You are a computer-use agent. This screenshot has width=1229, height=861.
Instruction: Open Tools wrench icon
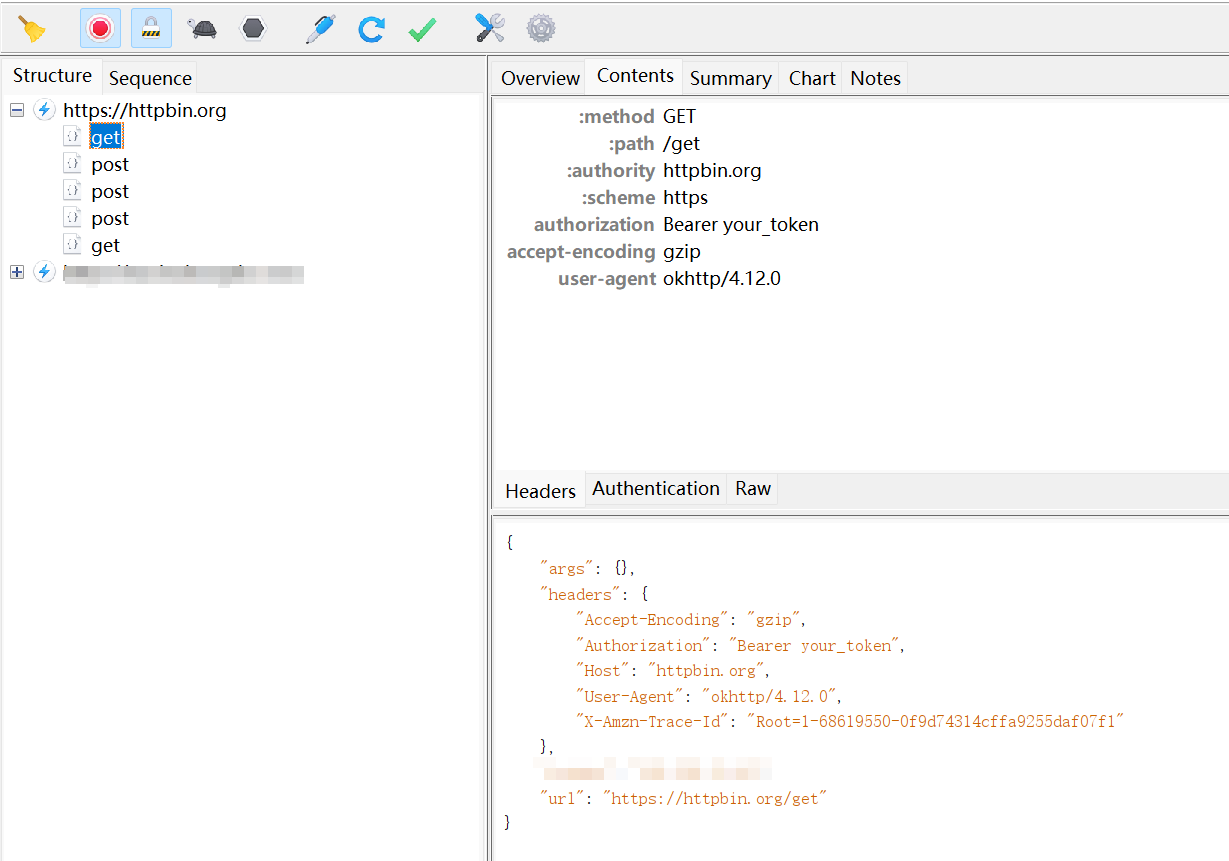point(490,28)
